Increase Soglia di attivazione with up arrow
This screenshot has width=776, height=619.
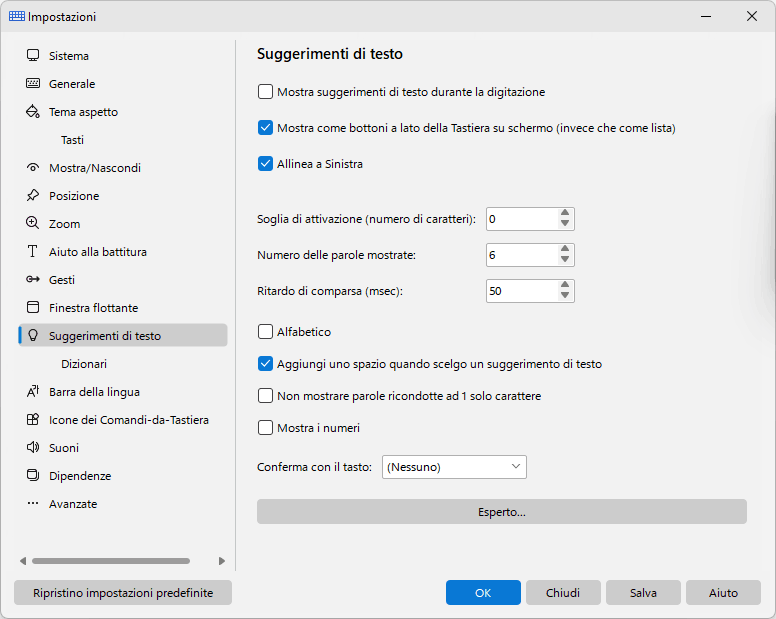[x=565, y=213]
